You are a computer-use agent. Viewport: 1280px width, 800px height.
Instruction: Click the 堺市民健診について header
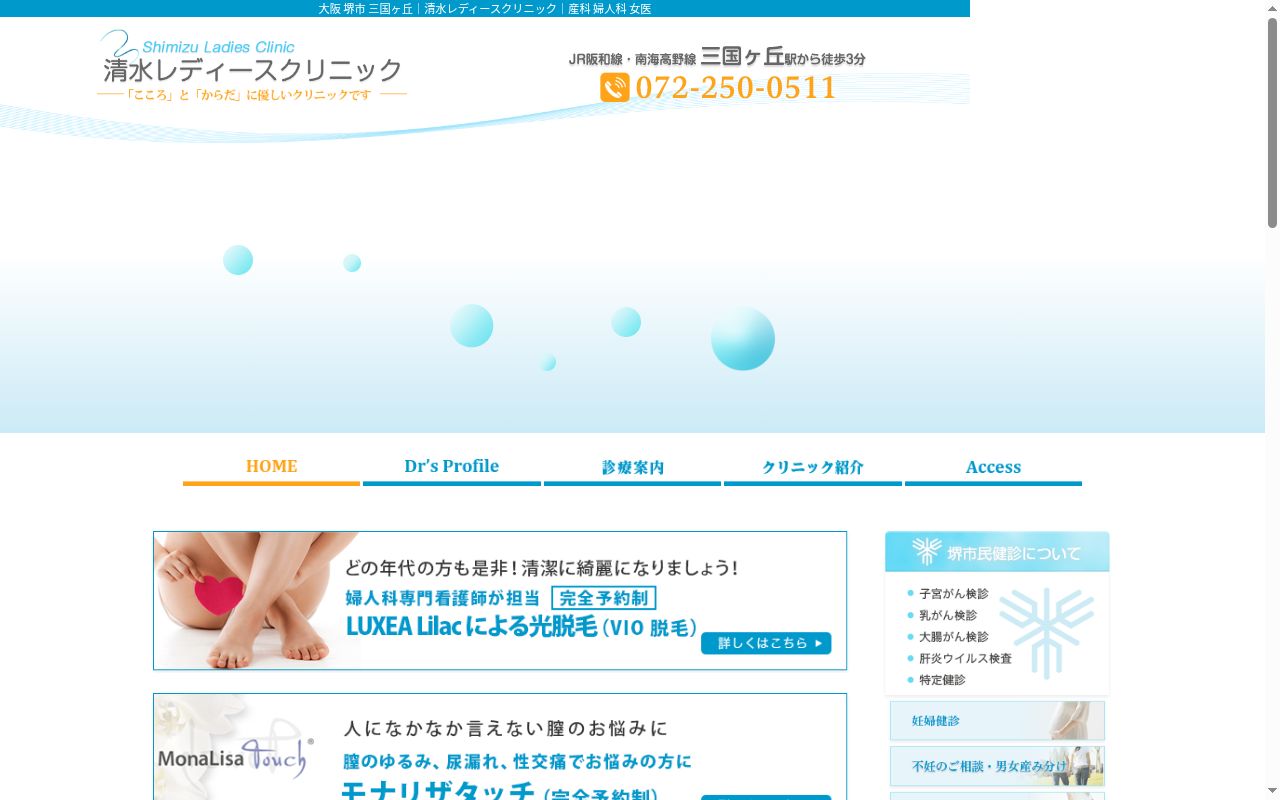click(997, 552)
